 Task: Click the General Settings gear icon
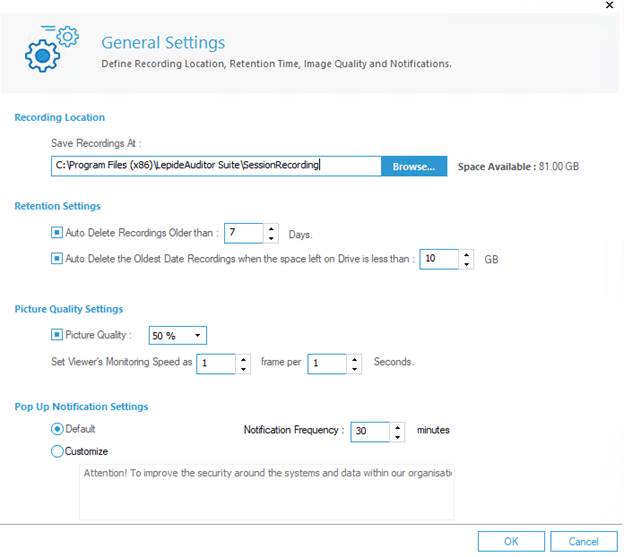(x=52, y=49)
